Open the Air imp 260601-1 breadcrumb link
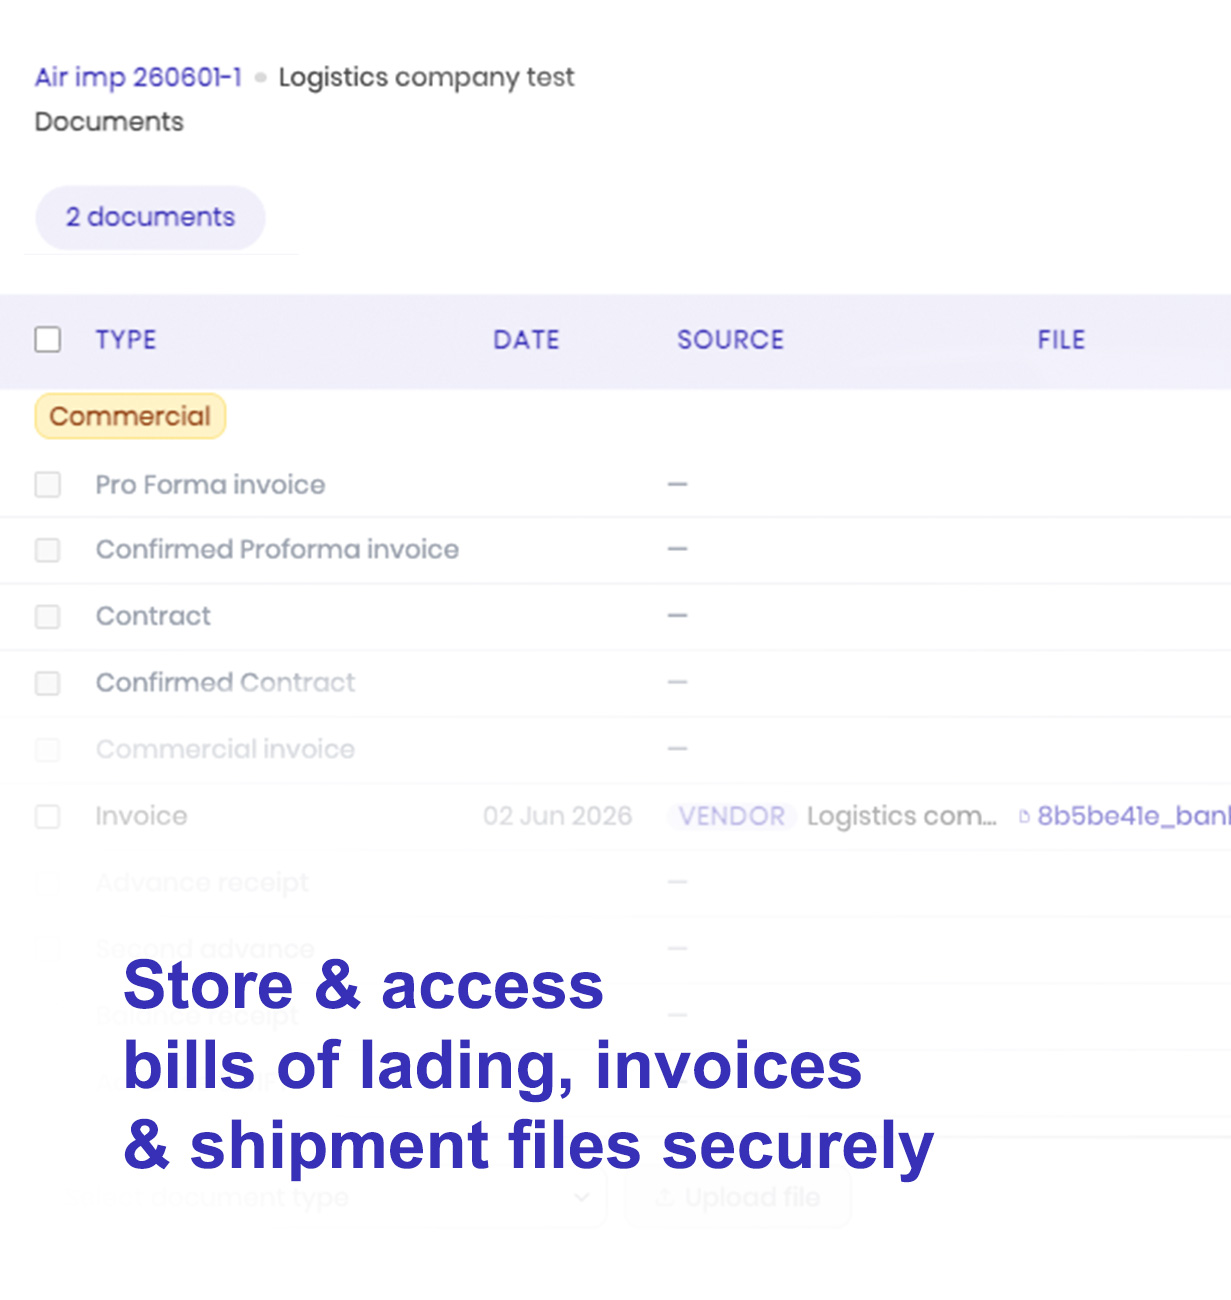The height and width of the screenshot is (1300, 1231). point(138,77)
